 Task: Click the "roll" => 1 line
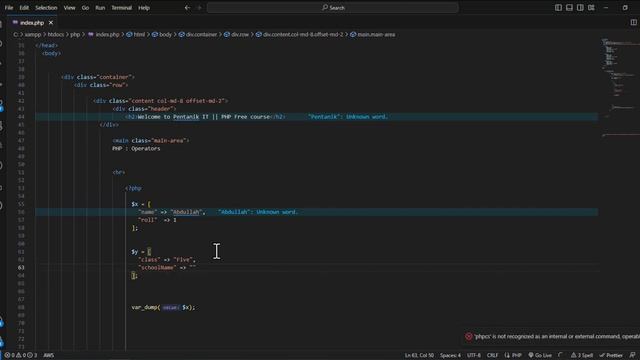pos(157,220)
